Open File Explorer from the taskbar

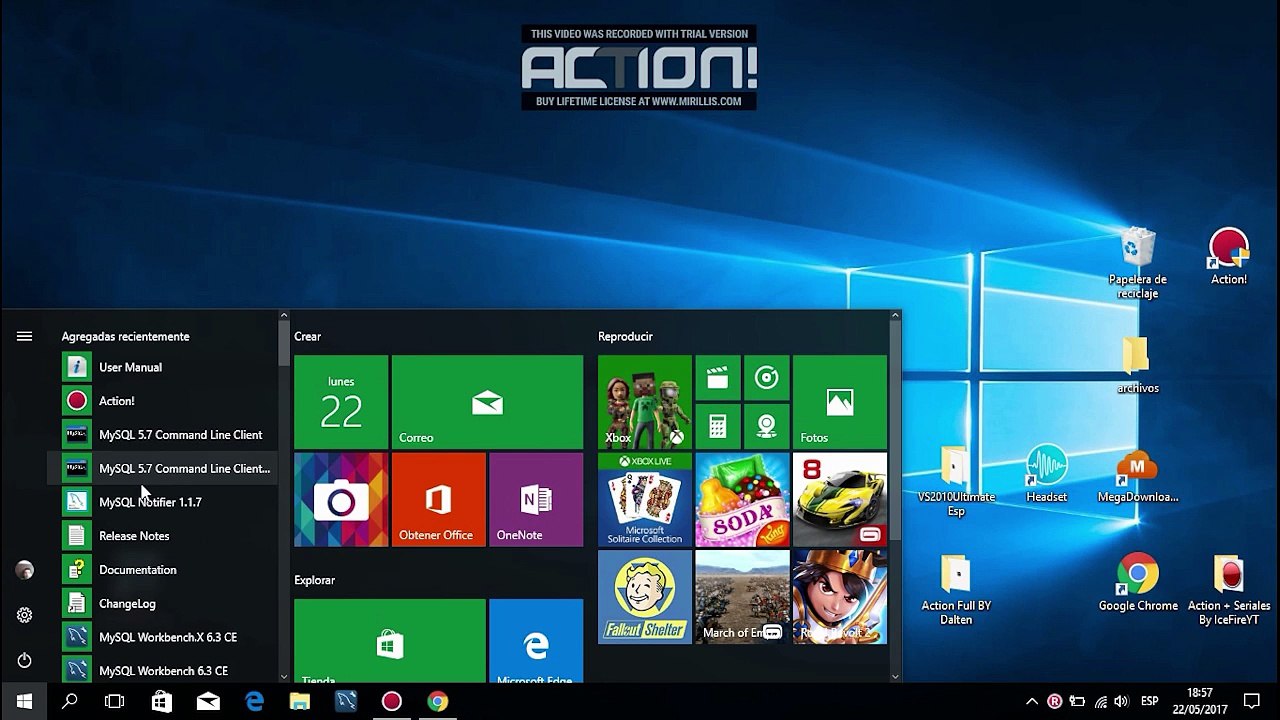(300, 701)
